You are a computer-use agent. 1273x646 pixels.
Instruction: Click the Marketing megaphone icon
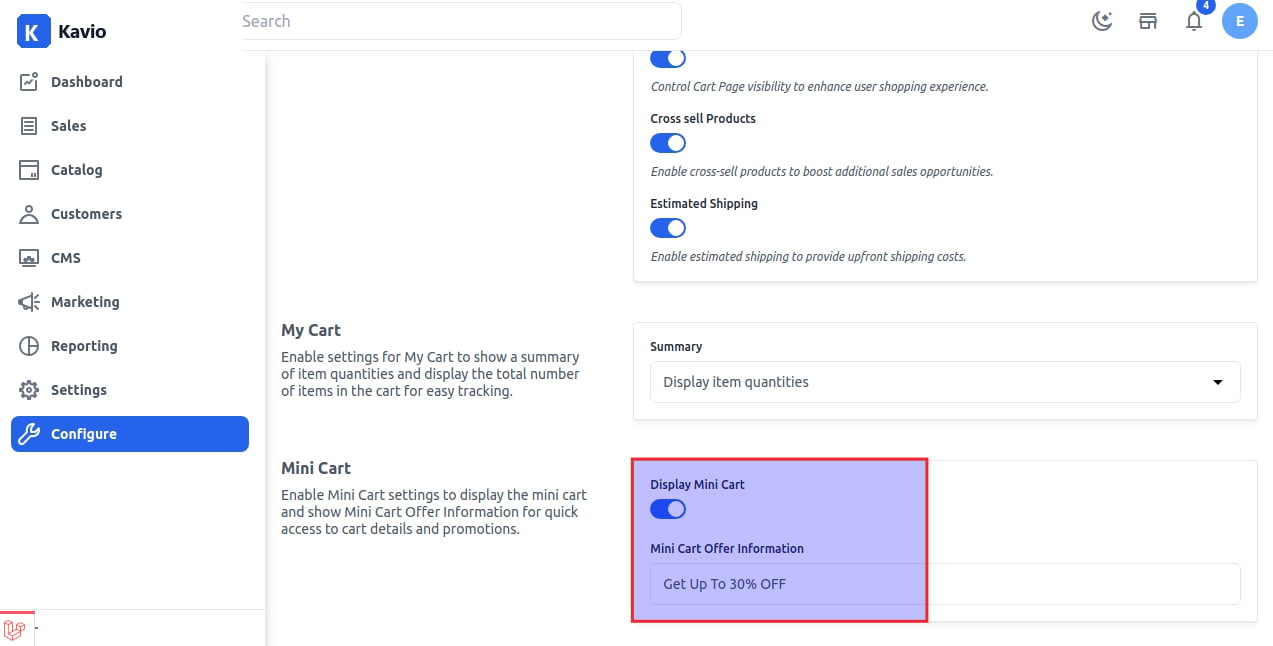29,302
